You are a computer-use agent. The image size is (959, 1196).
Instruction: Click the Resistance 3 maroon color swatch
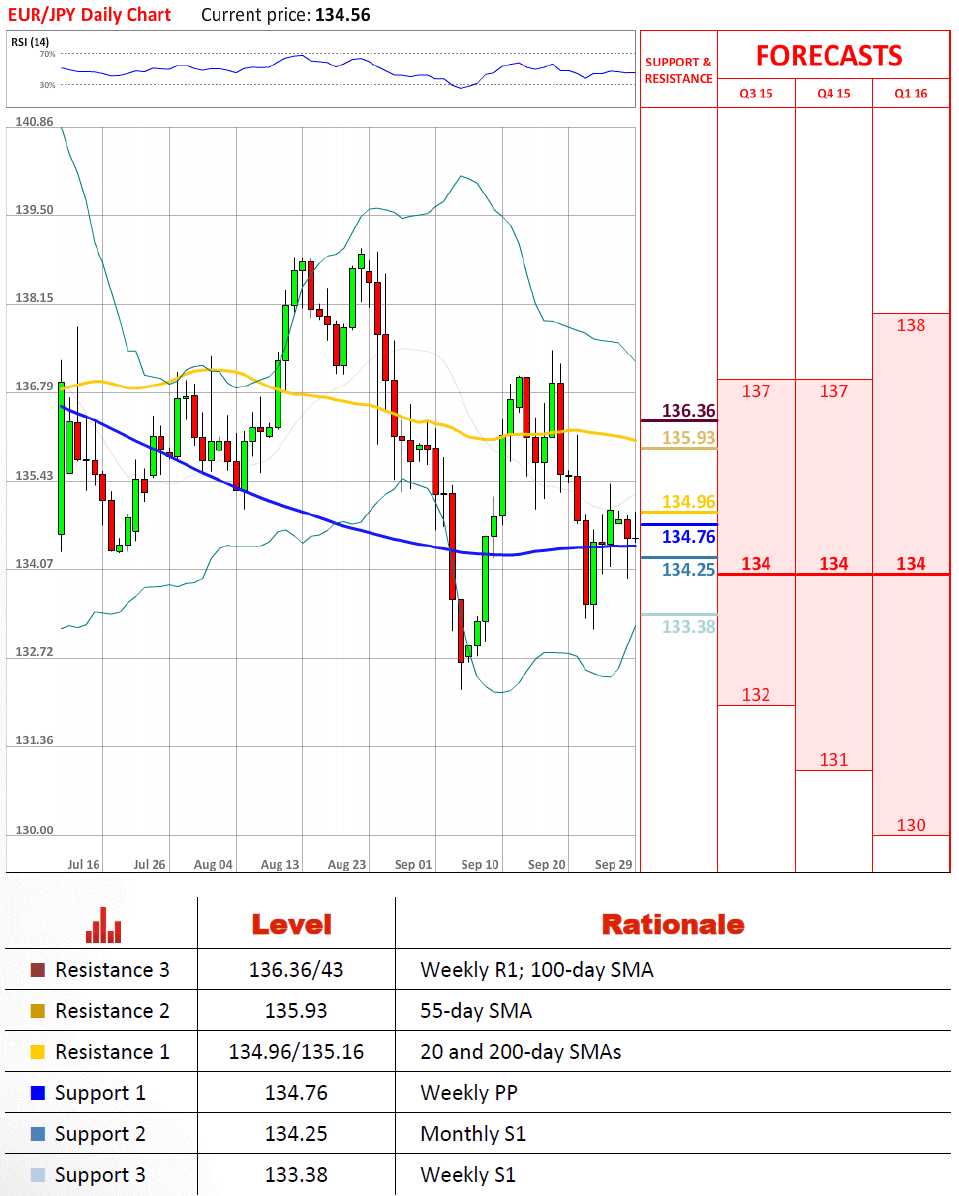[37, 970]
